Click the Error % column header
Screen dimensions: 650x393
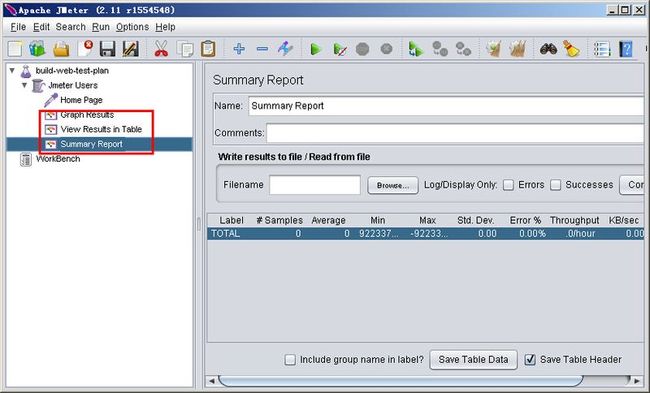pyautogui.click(x=525, y=221)
